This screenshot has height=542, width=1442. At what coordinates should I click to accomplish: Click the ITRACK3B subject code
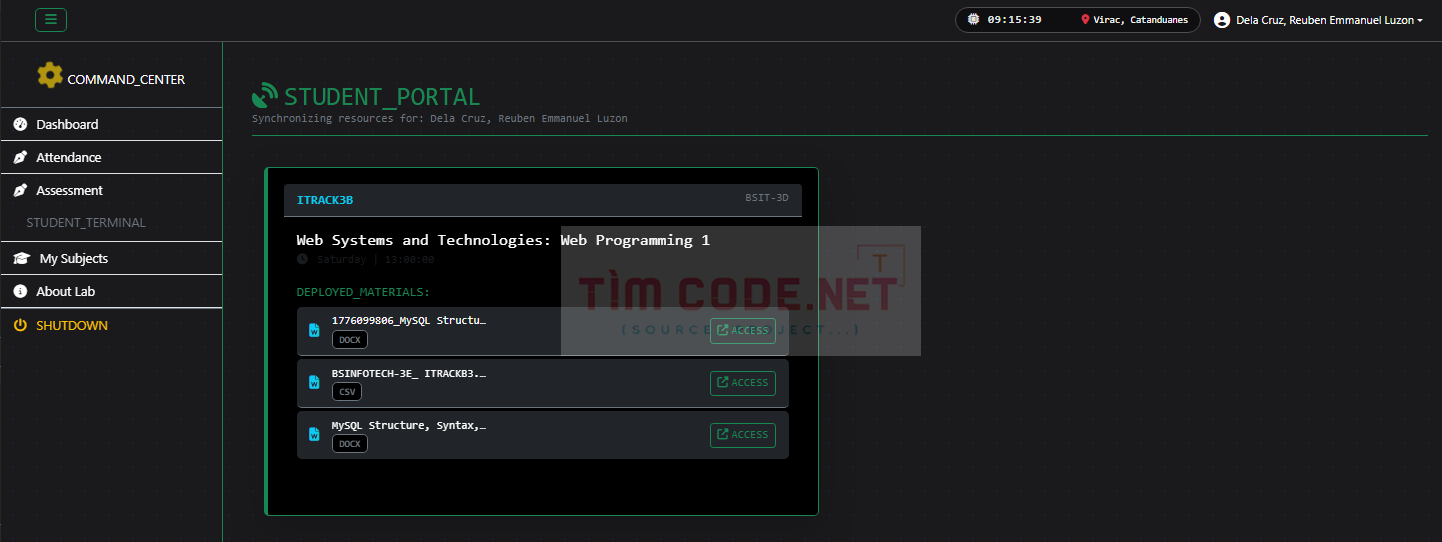[x=325, y=200]
